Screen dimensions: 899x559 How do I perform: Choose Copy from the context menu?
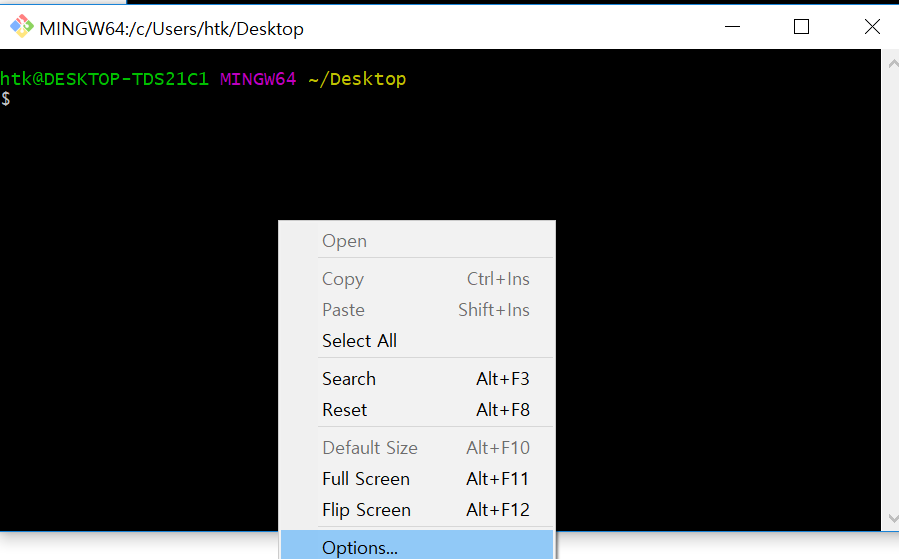click(417, 279)
